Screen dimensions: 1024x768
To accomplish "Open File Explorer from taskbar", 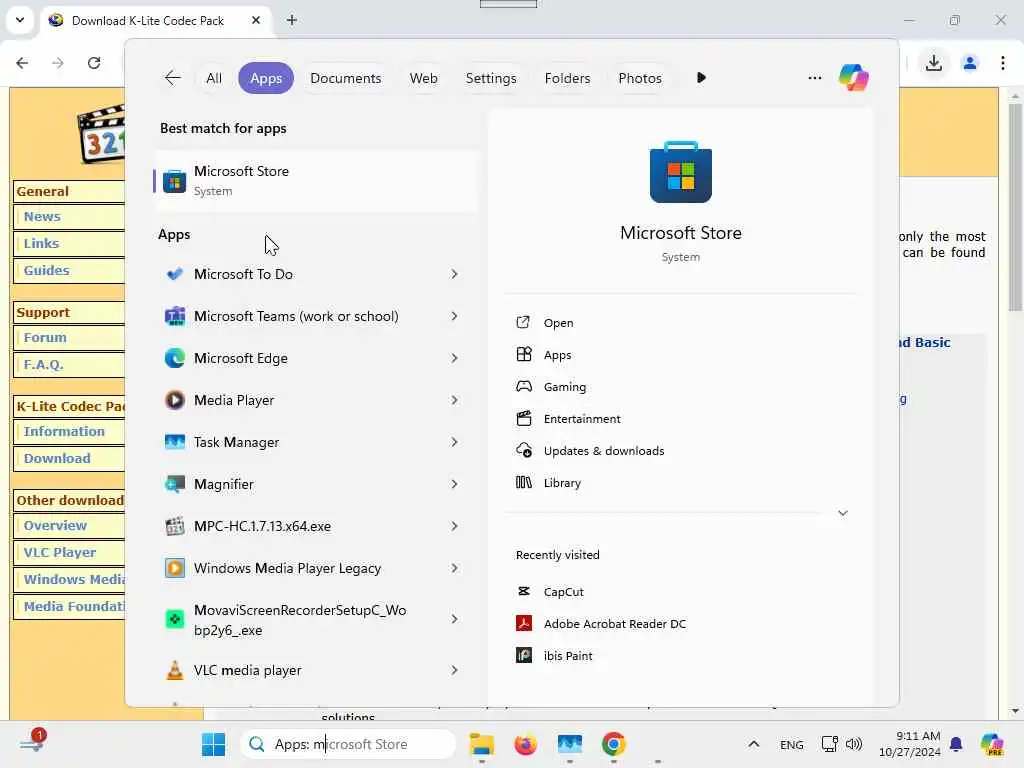I will pos(482,744).
